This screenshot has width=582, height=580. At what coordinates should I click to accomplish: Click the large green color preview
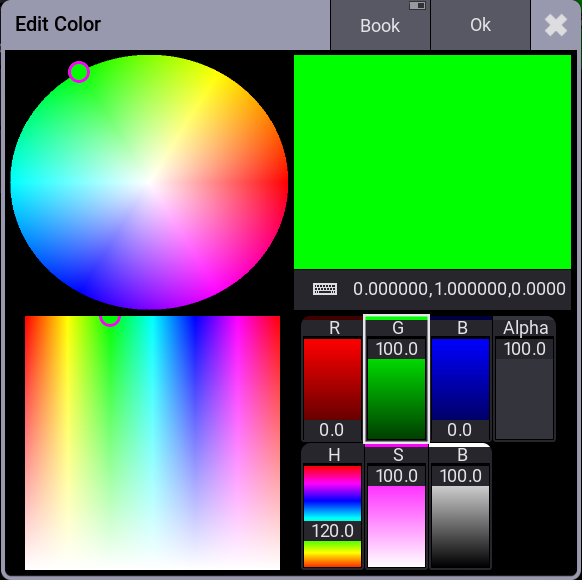tap(432, 162)
